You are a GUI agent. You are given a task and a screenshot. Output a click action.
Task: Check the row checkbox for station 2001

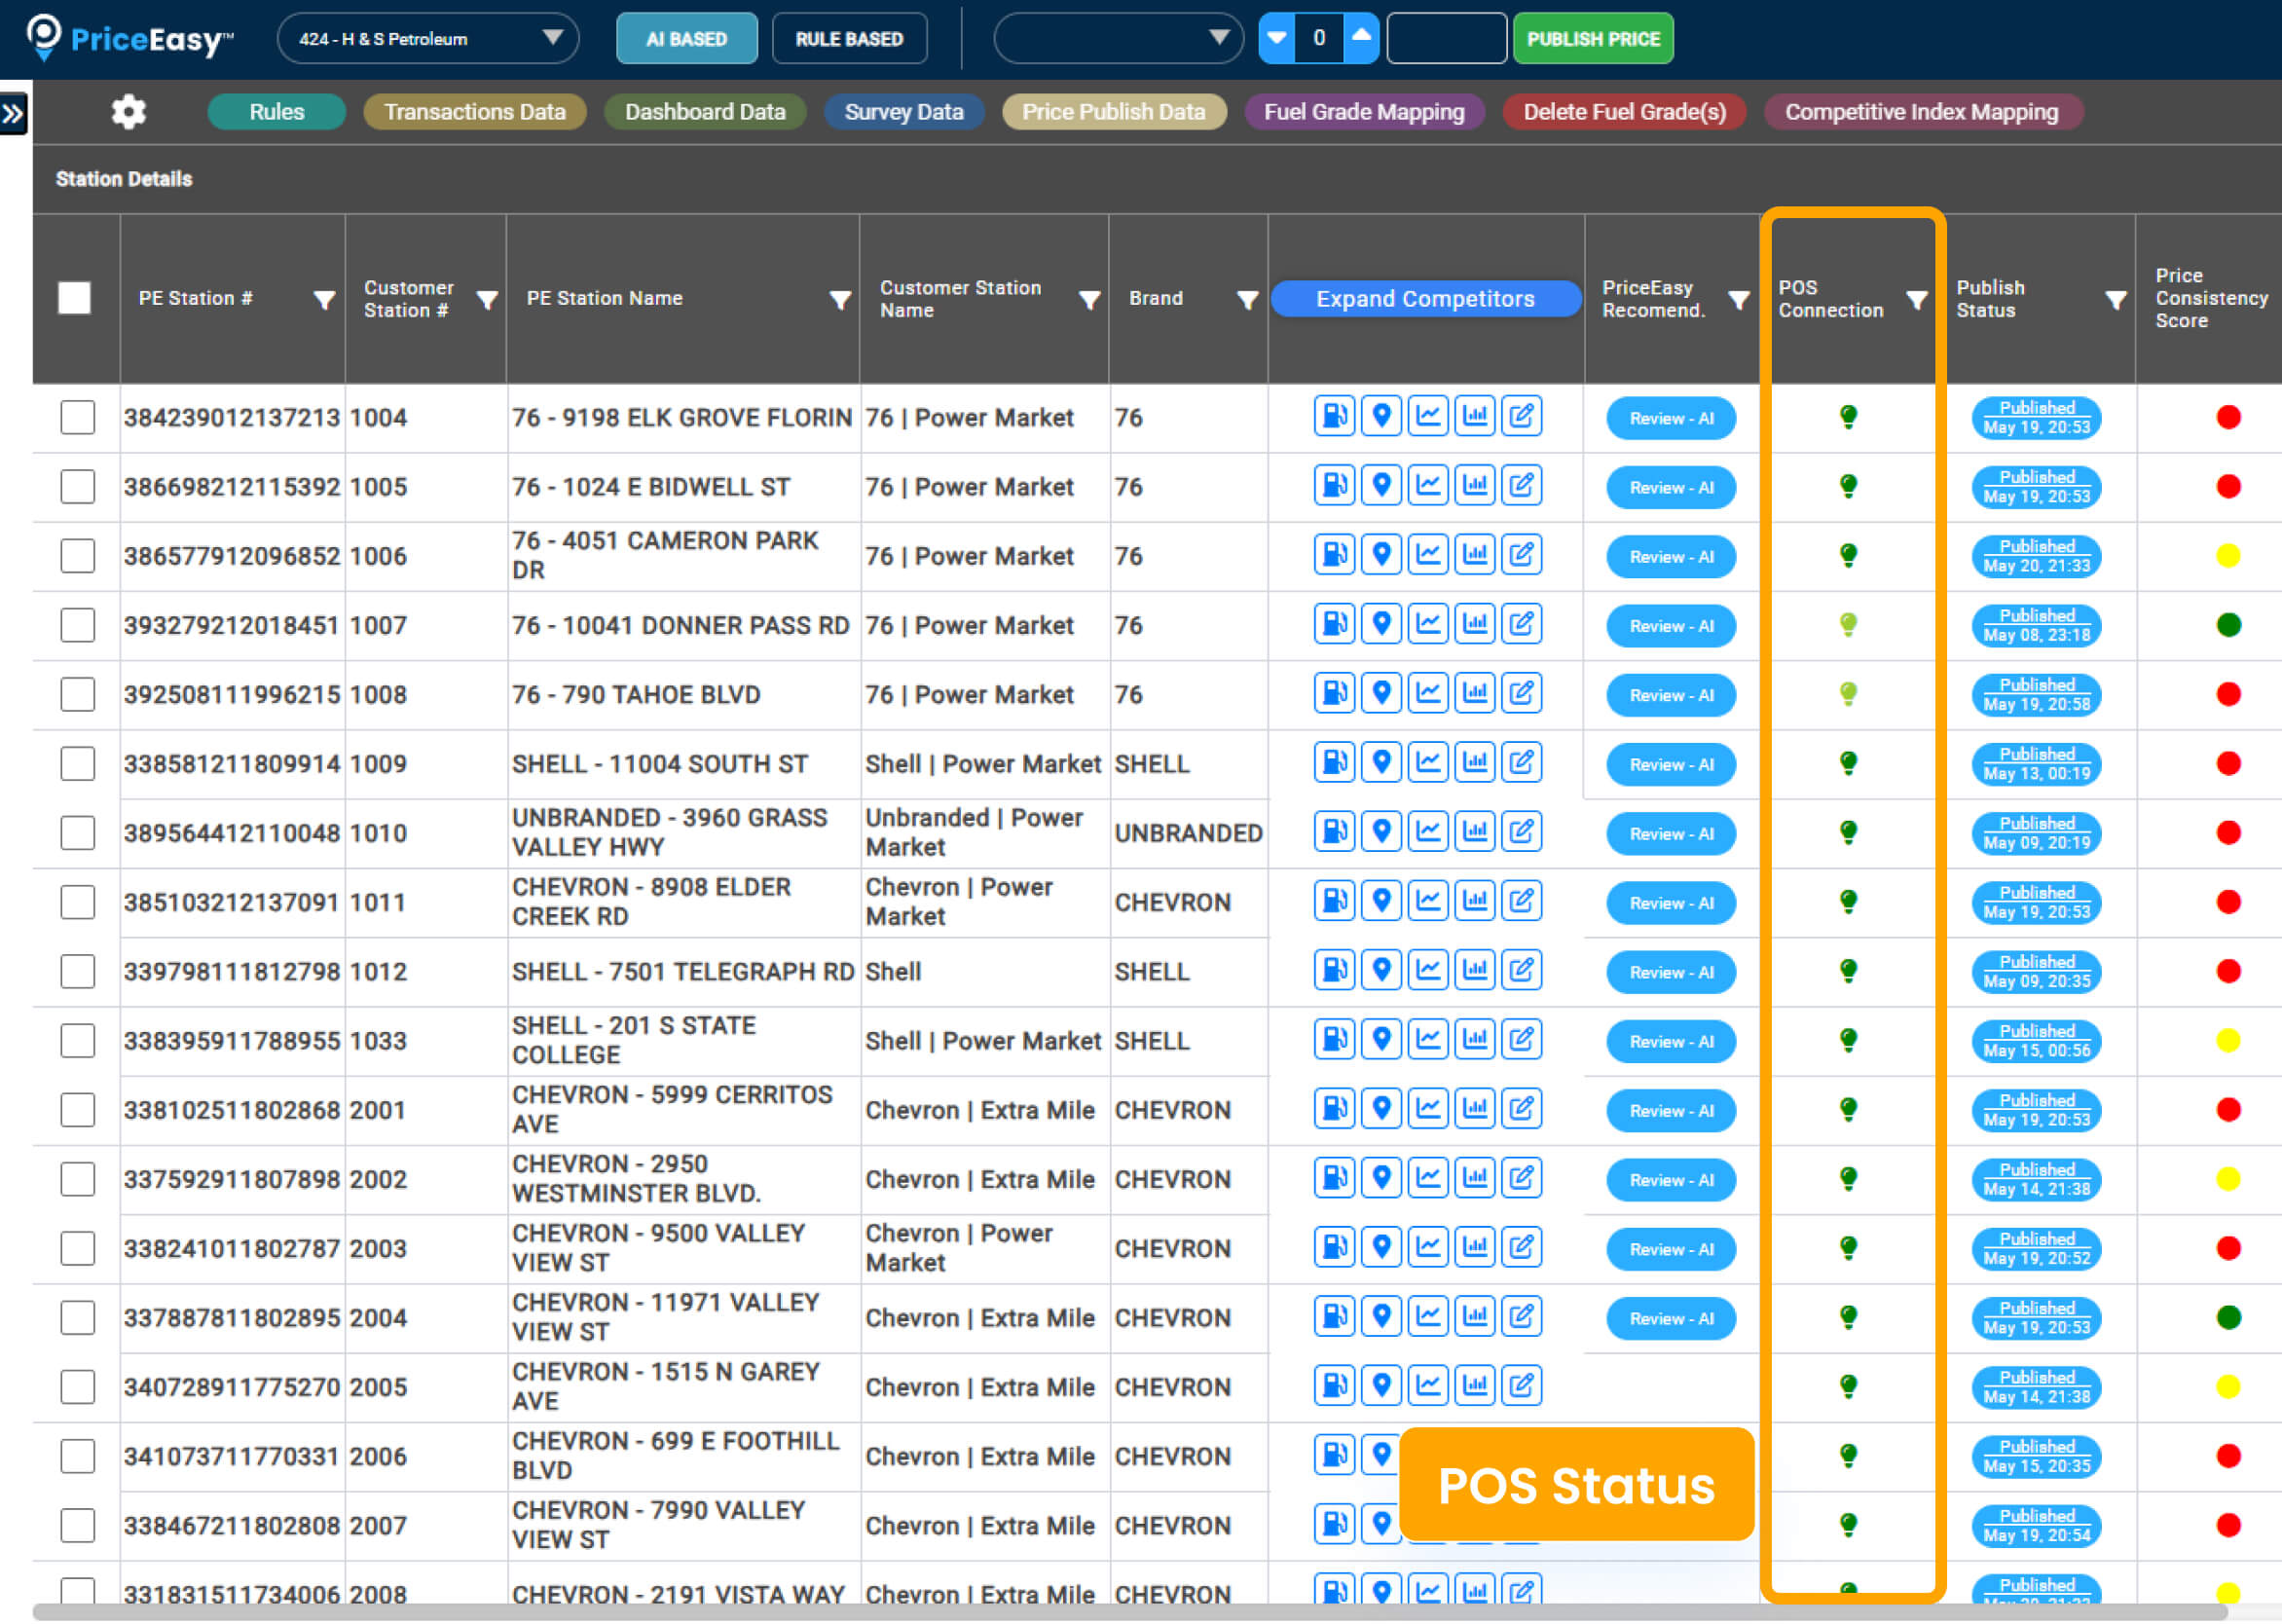click(x=77, y=1109)
